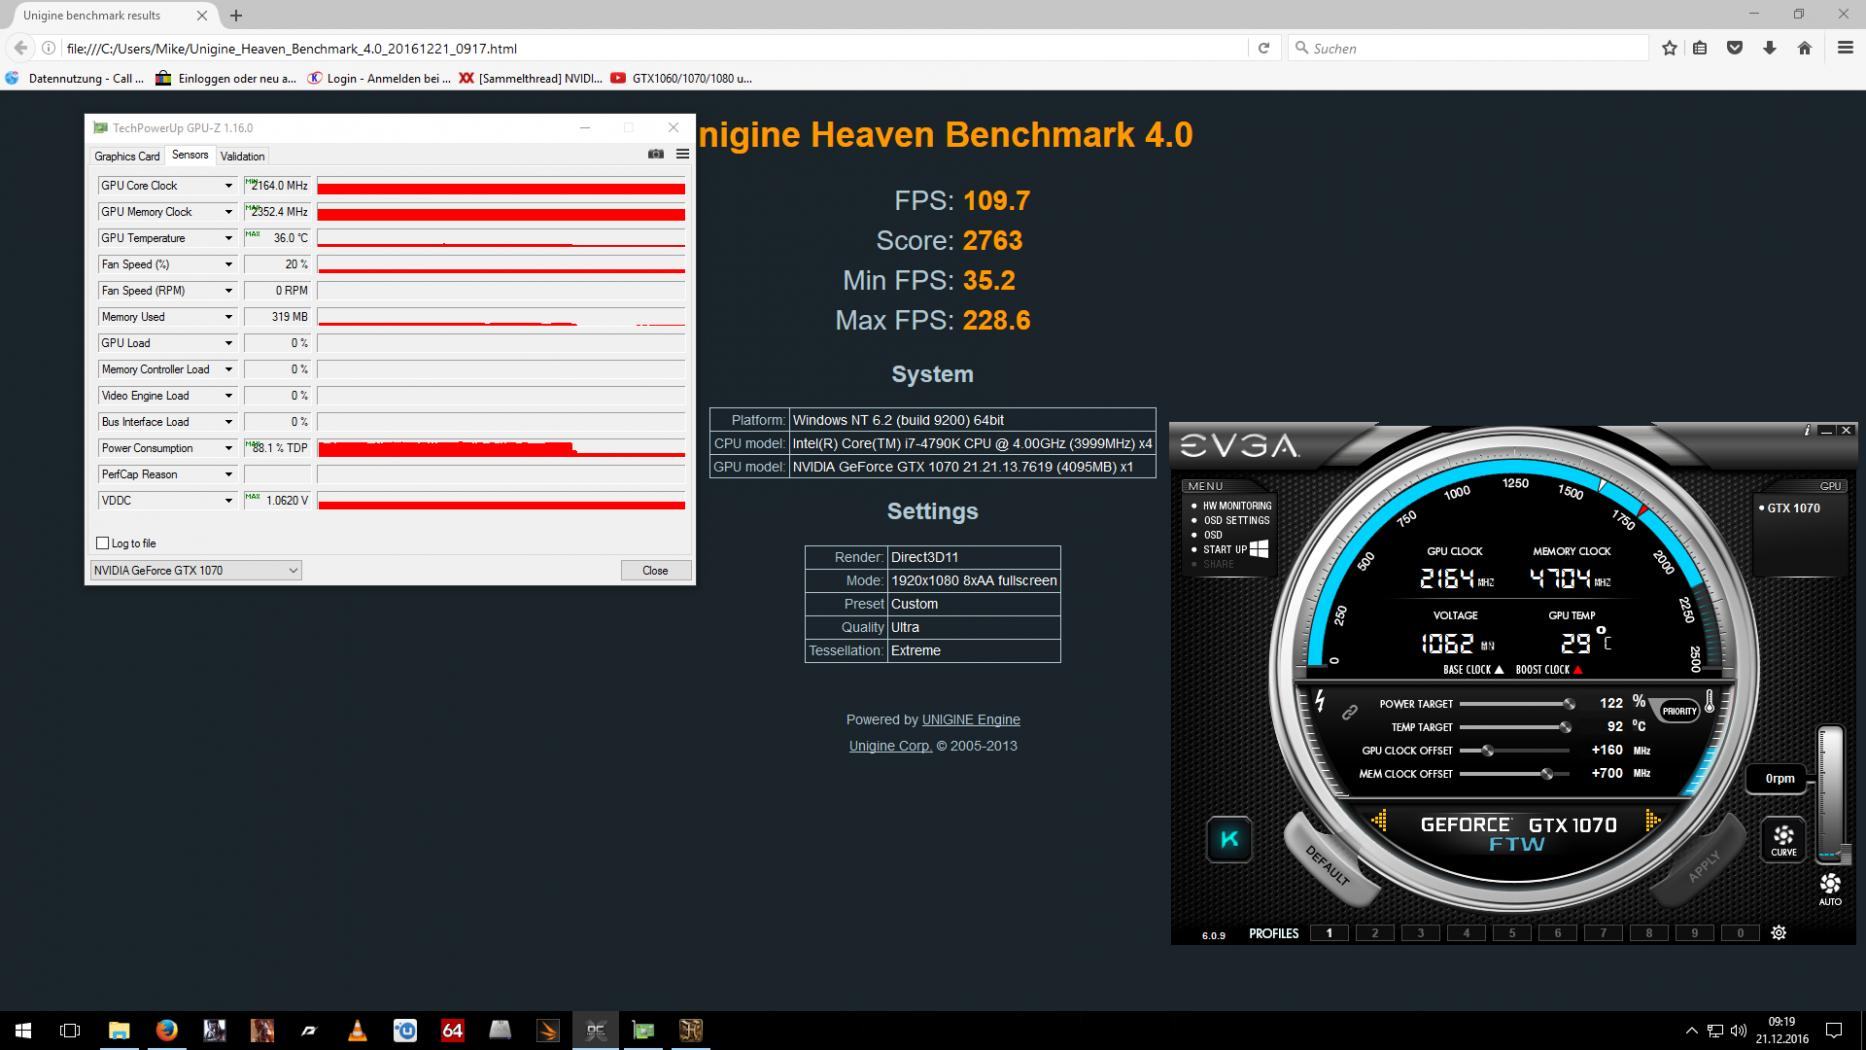Toggle EVGA automatic fan control
Image resolution: width=1866 pixels, height=1050 pixels.
click(1830, 888)
